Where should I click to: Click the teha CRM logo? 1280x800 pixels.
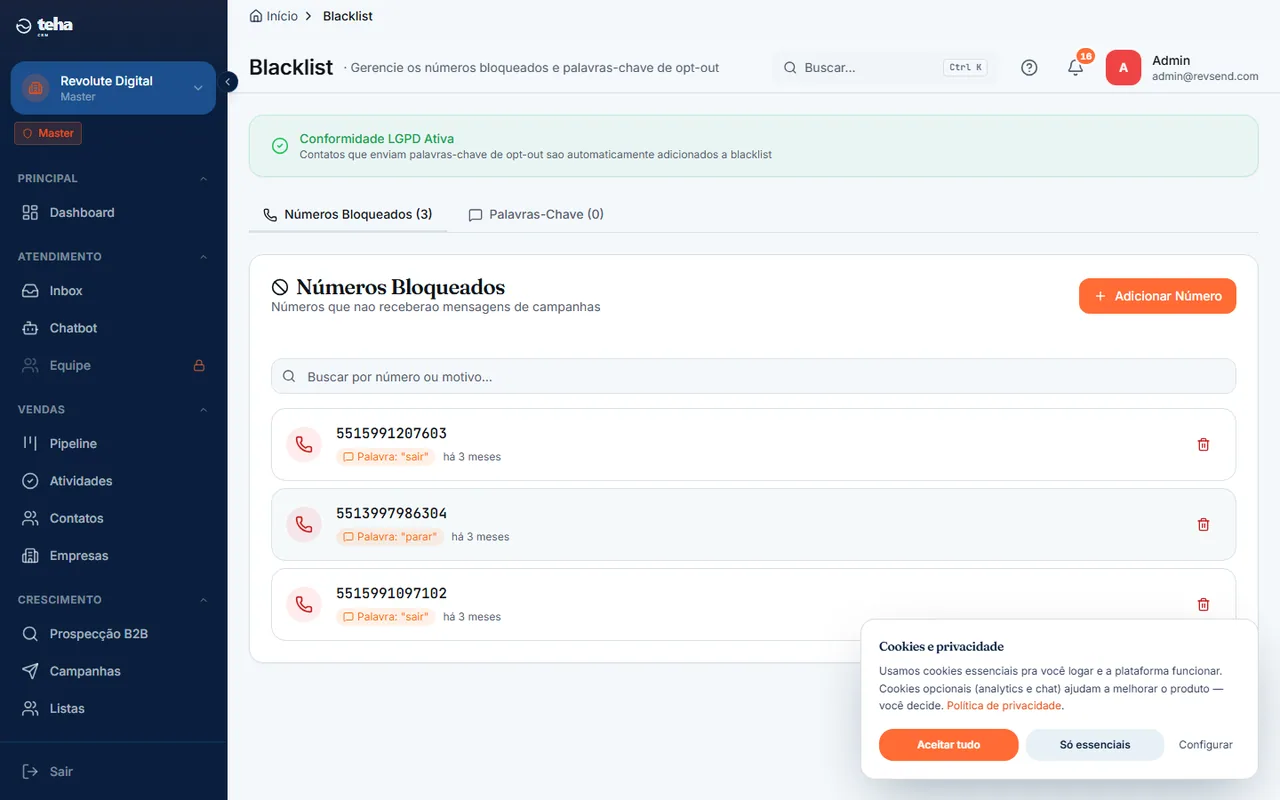(45, 25)
